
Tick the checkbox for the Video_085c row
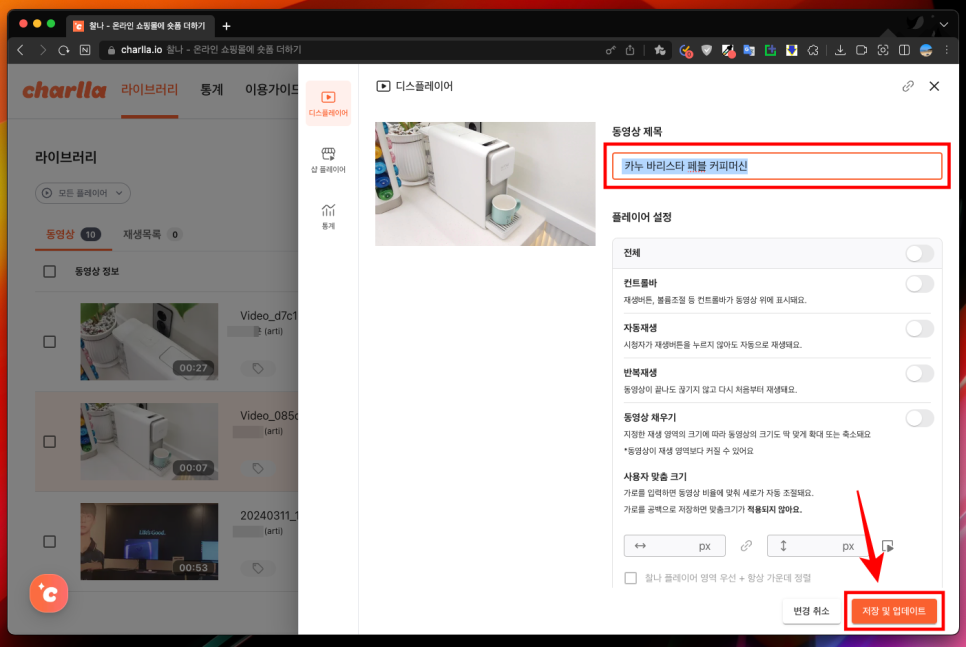[x=50, y=442]
